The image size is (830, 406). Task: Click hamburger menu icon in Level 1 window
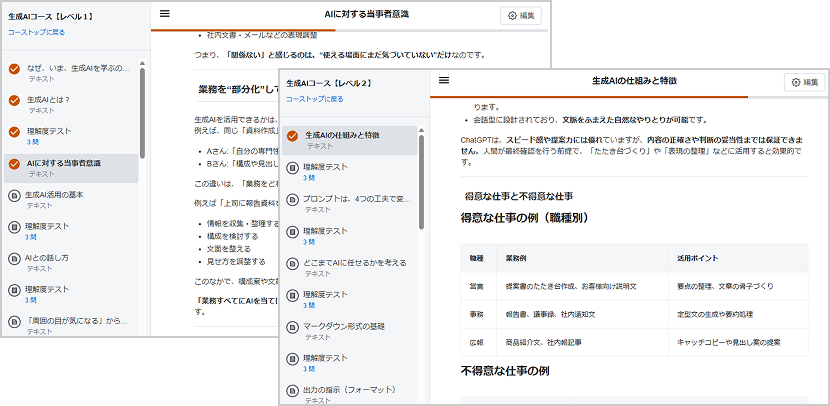(x=165, y=14)
